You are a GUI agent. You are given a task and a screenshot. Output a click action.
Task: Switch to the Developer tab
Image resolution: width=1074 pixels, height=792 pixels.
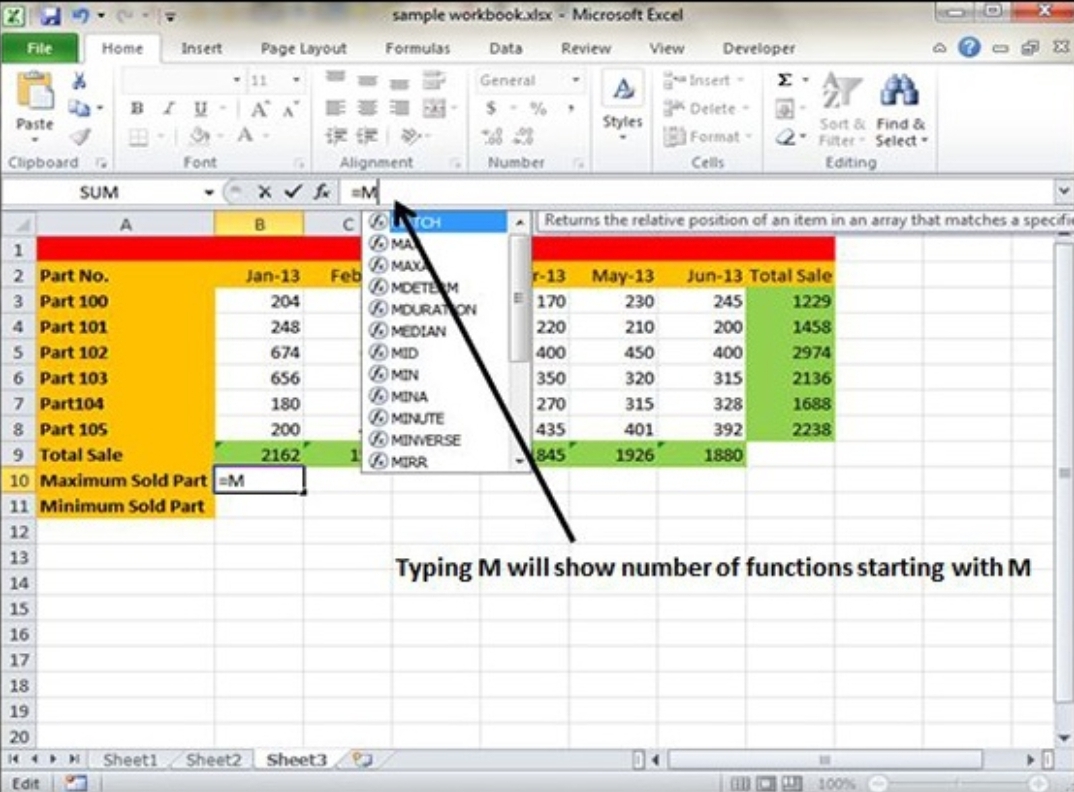[x=759, y=48]
